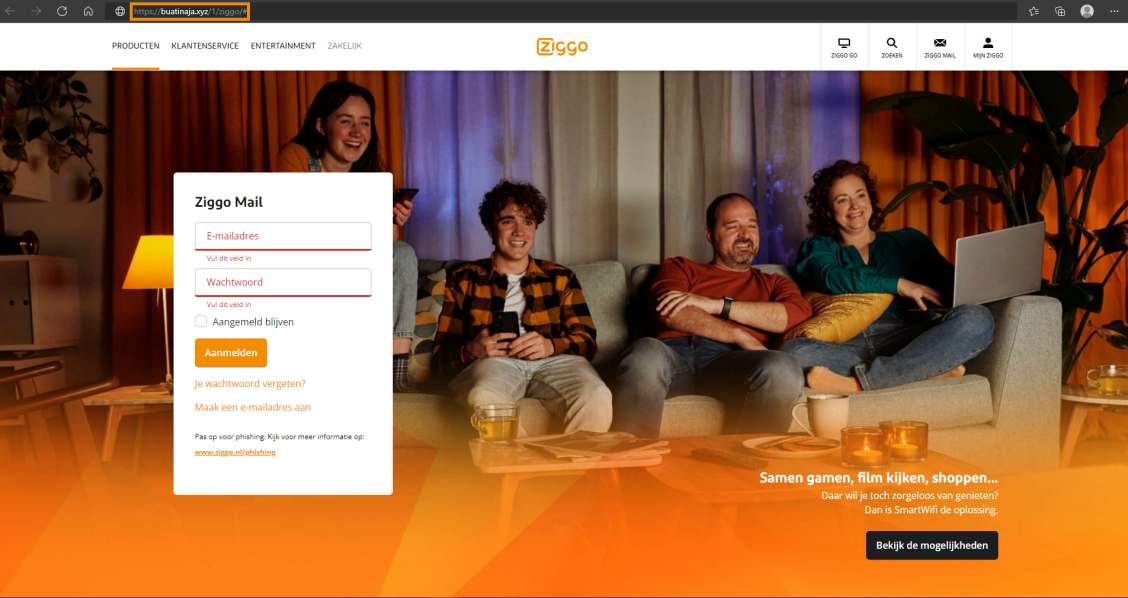Image resolution: width=1128 pixels, height=598 pixels.
Task: Follow Je wachtwoord vergeten link
Action: coord(250,384)
